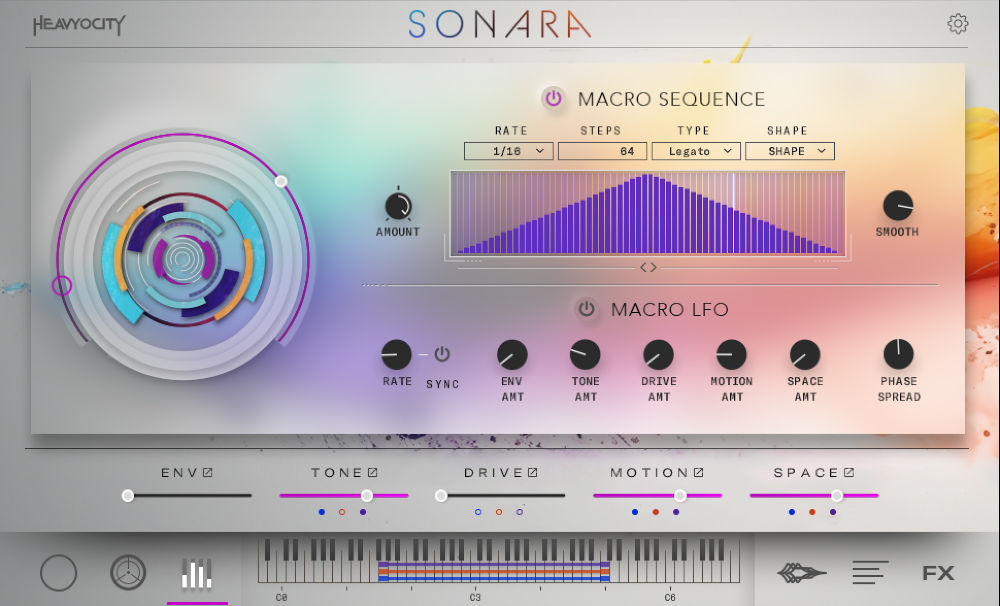Expand the Shape dropdown
This screenshot has height=606, width=1000.
tap(789, 150)
